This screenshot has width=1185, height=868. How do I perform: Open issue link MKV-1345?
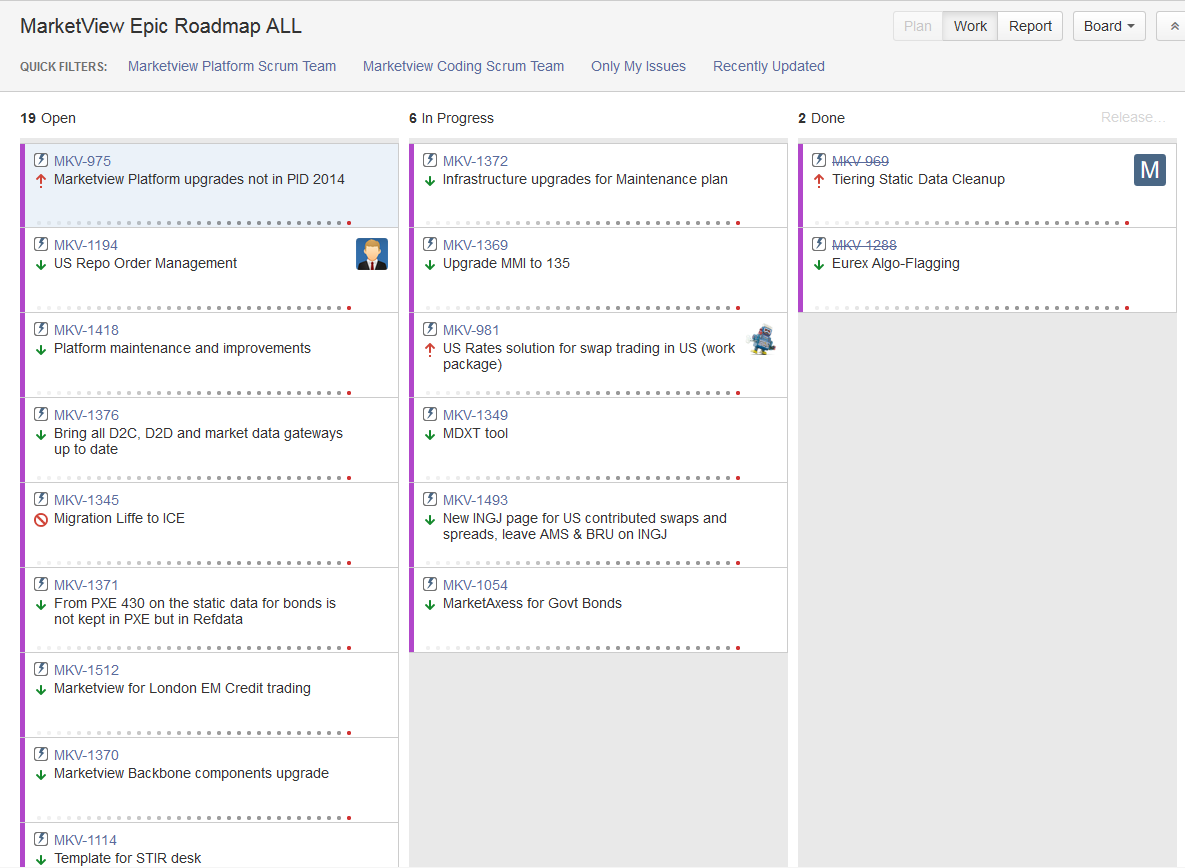pyautogui.click(x=86, y=500)
